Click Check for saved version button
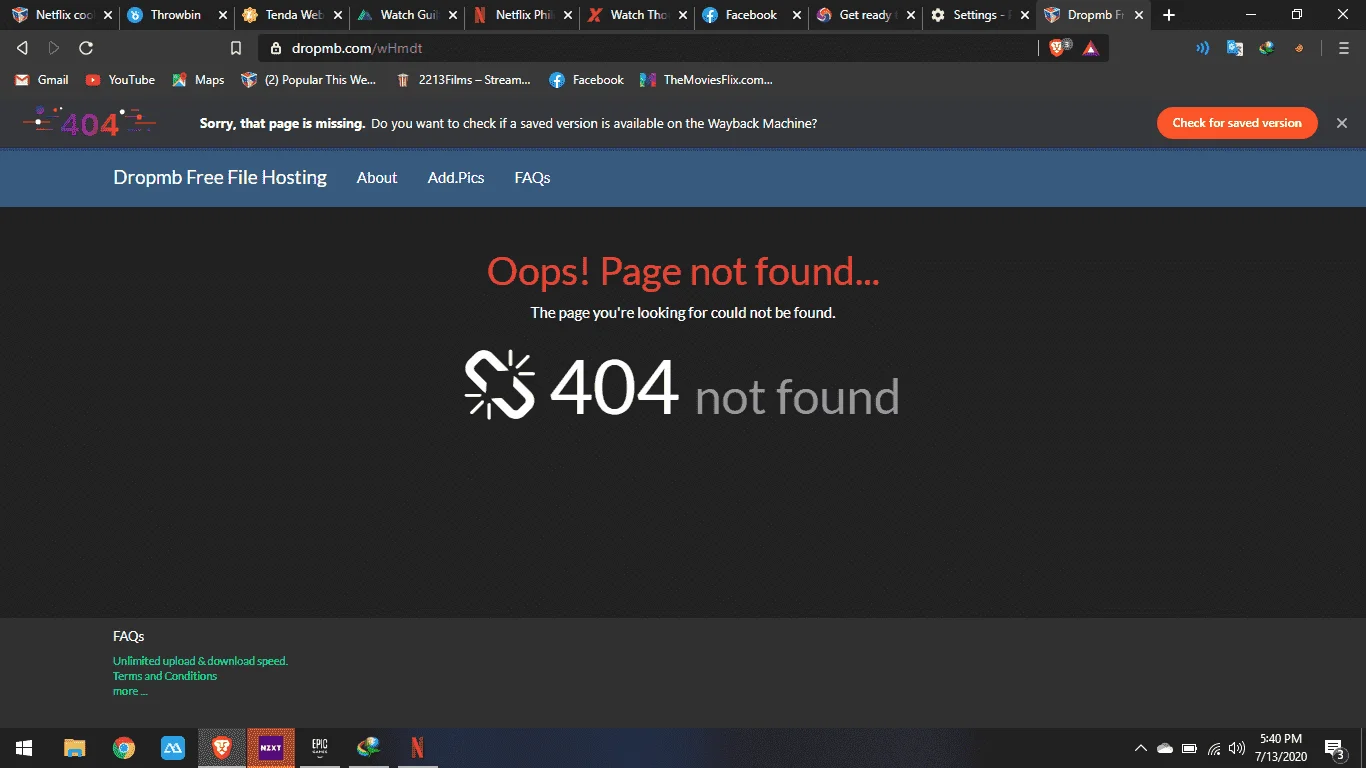 click(1237, 123)
